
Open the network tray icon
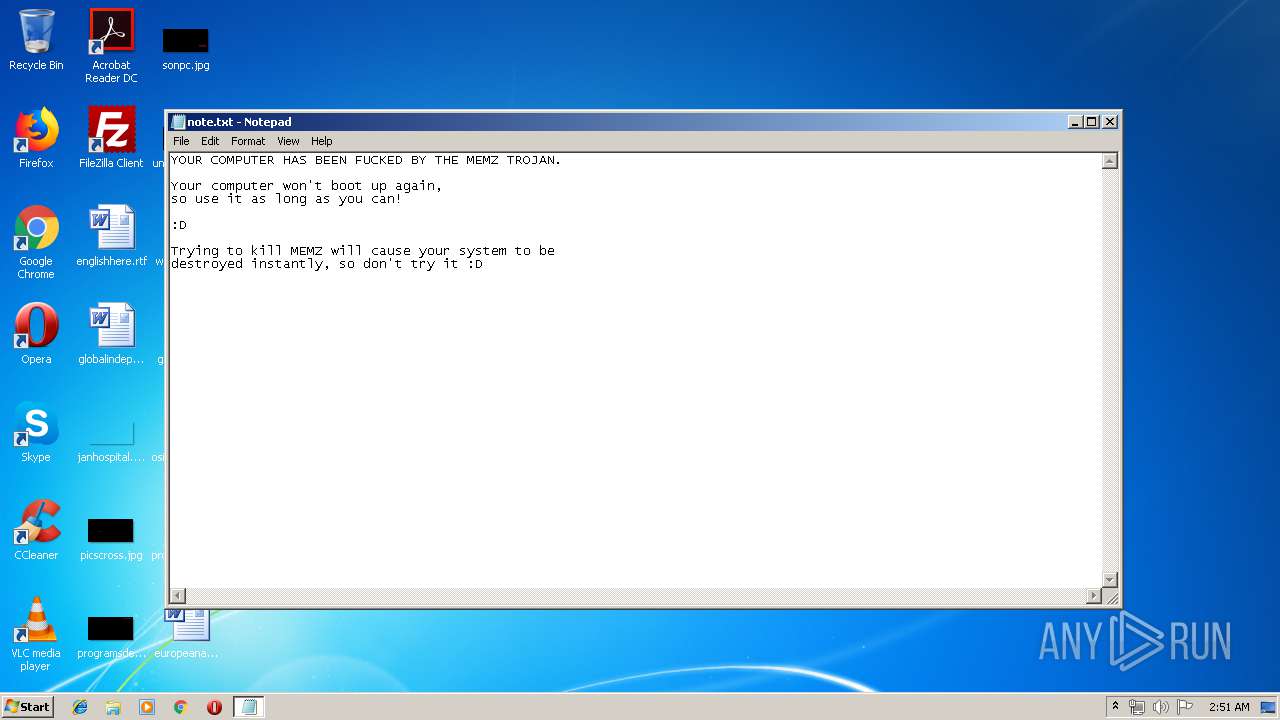(1137, 707)
